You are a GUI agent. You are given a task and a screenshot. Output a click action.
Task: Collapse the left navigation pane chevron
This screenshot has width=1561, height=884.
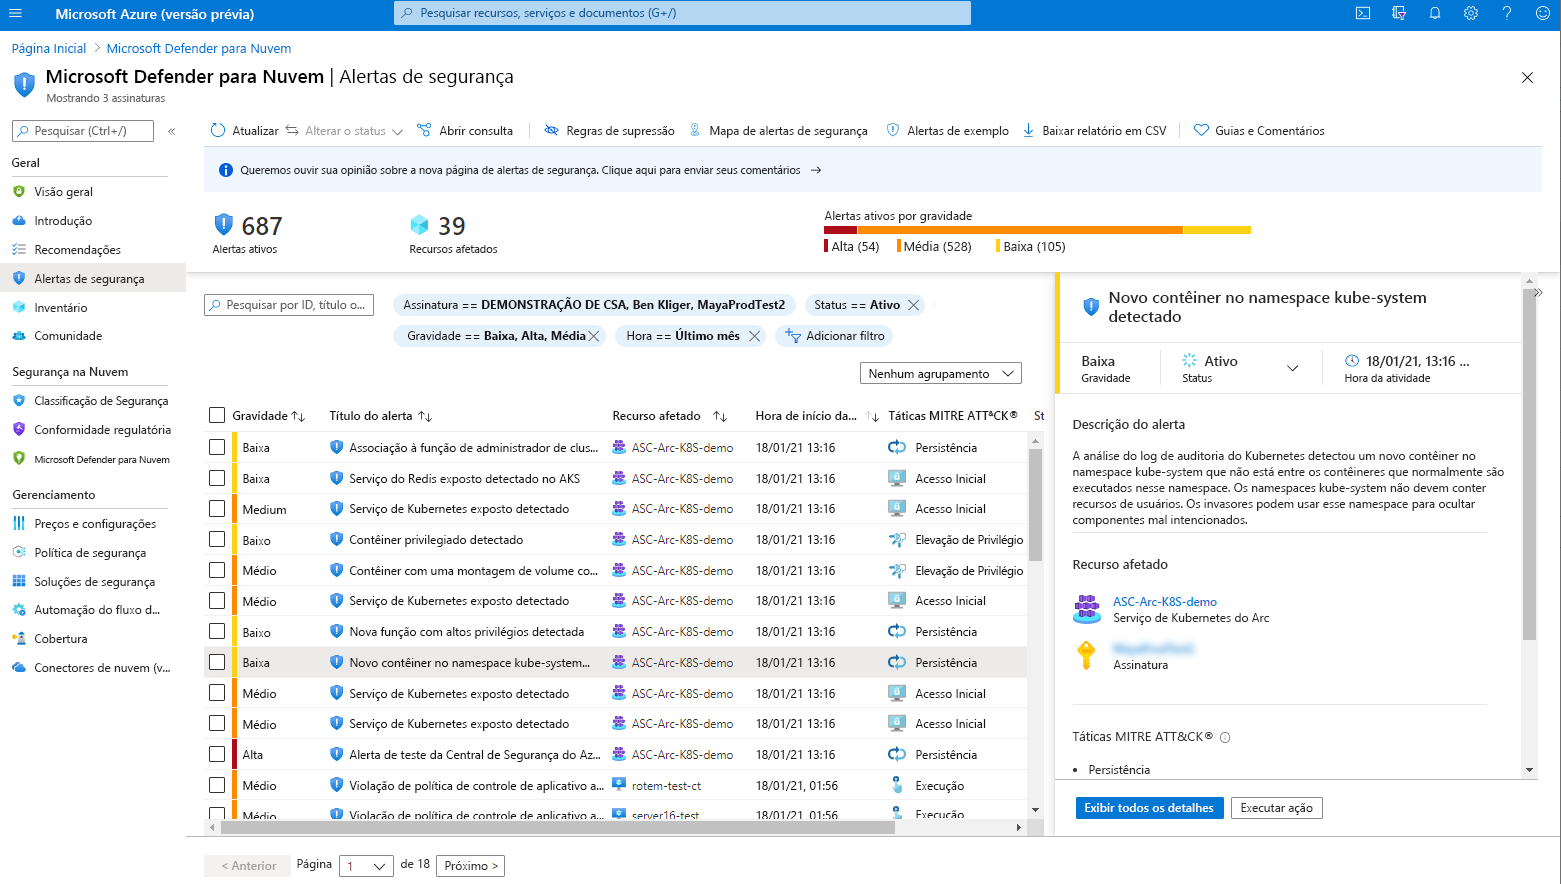coord(172,131)
